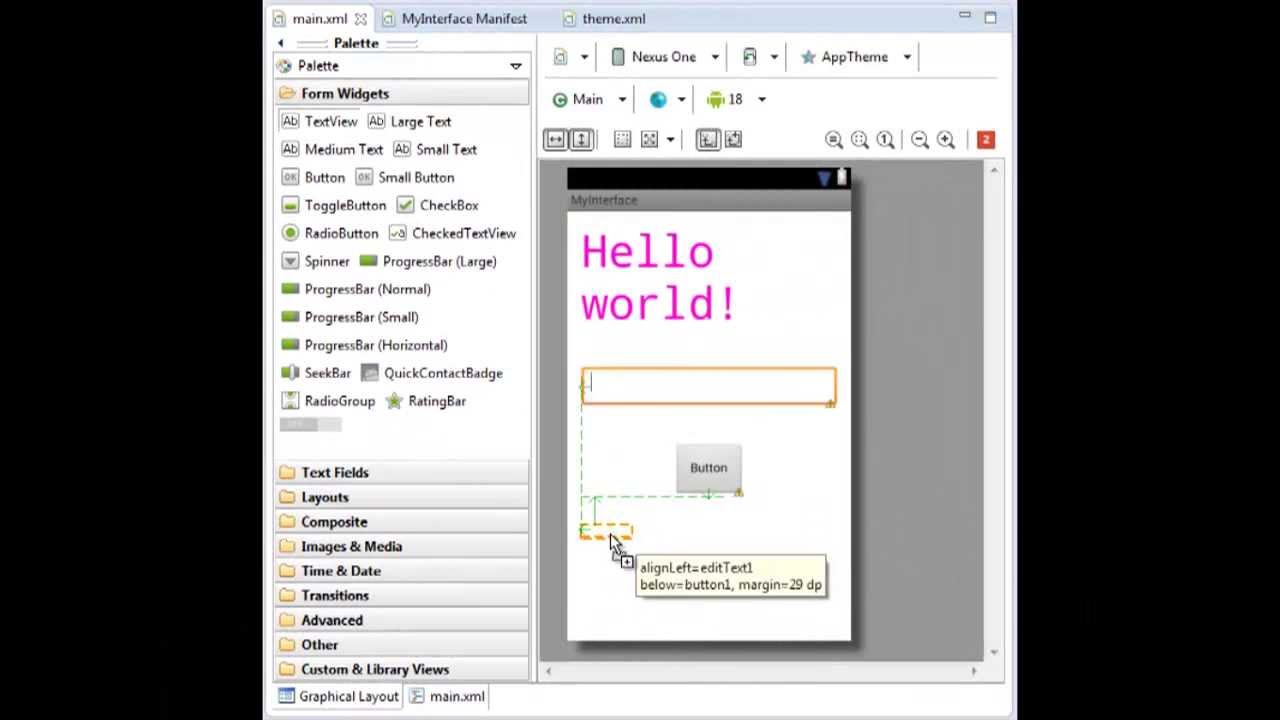The width and height of the screenshot is (1280, 720).
Task: Choose the Small Button widget in palette
Action: (405, 177)
